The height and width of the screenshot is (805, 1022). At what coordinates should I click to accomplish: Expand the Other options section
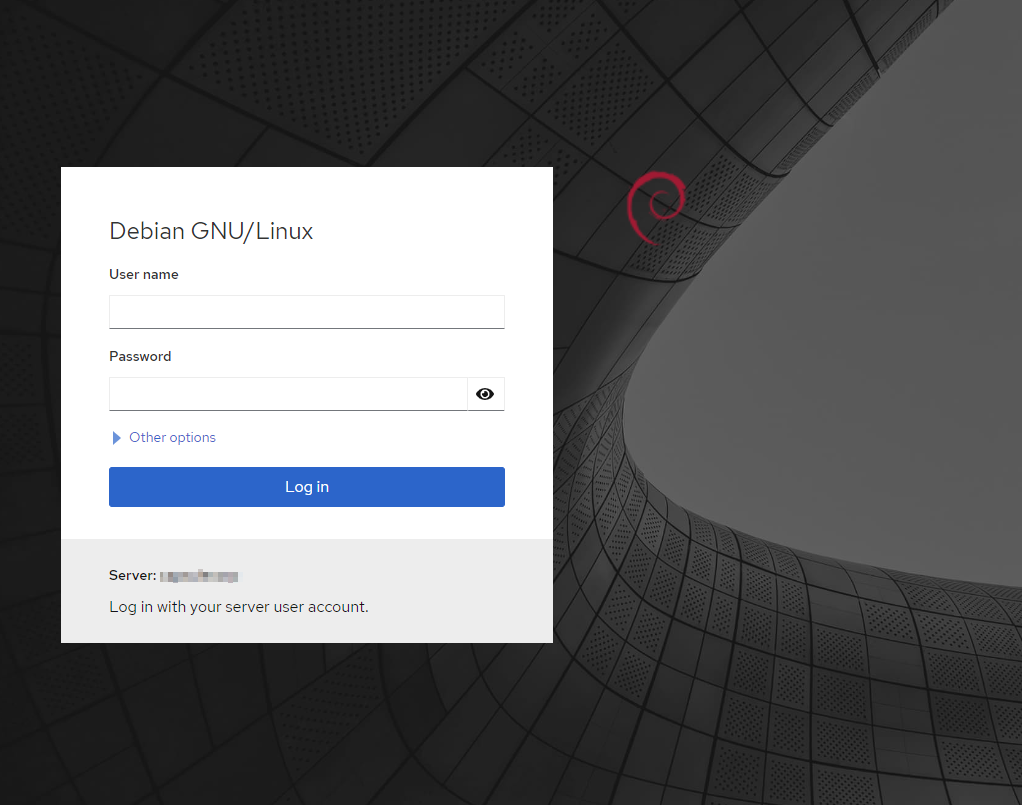click(x=164, y=437)
